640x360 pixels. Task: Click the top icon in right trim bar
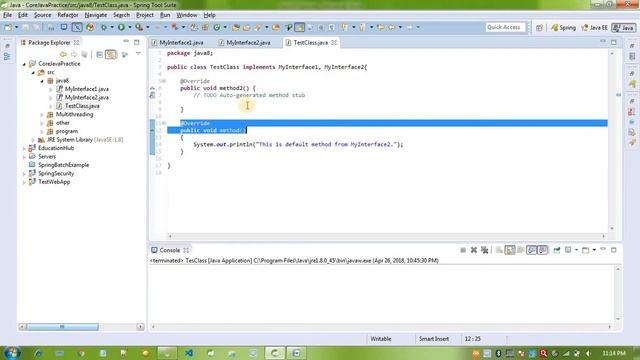click(x=632, y=45)
